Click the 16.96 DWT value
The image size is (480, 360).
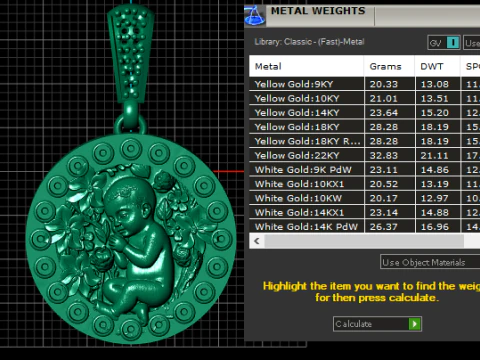coord(435,227)
